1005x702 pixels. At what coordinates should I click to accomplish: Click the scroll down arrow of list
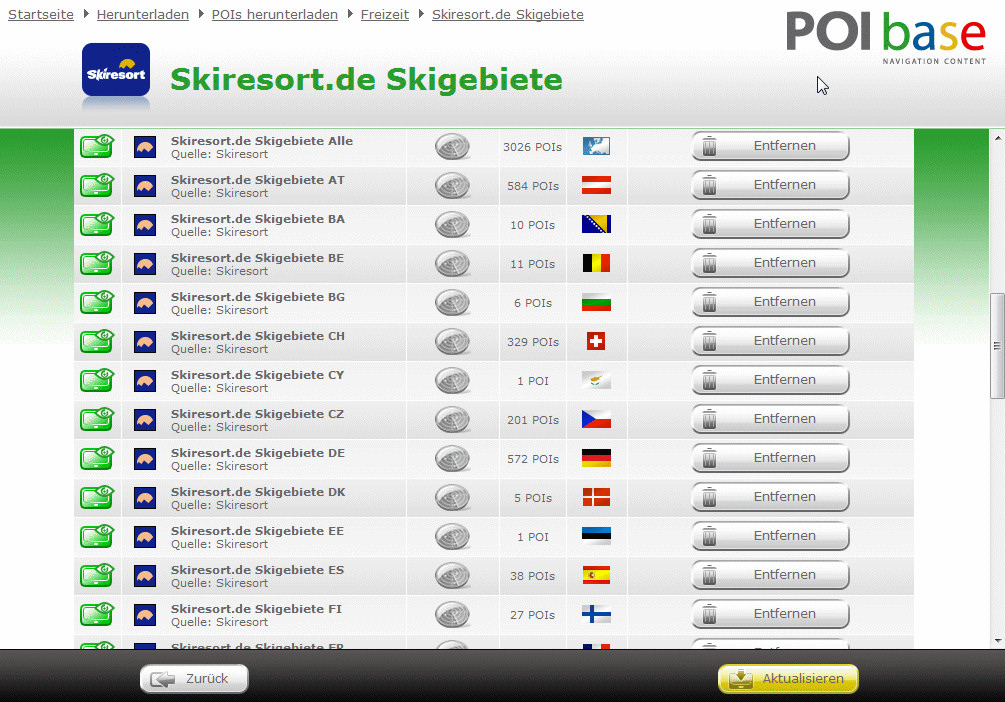coord(997,640)
